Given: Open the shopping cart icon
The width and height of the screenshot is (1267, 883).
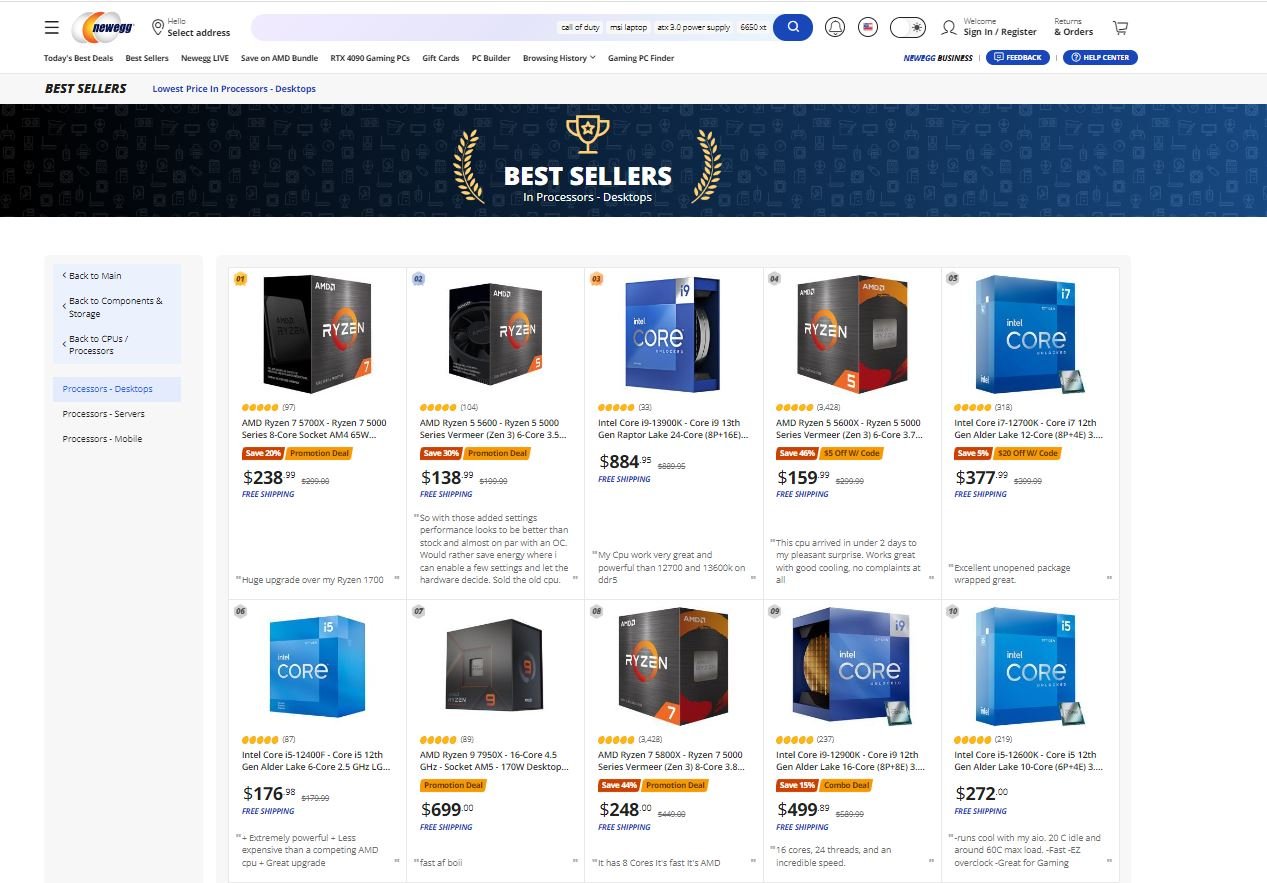Looking at the screenshot, I should 1120,27.
